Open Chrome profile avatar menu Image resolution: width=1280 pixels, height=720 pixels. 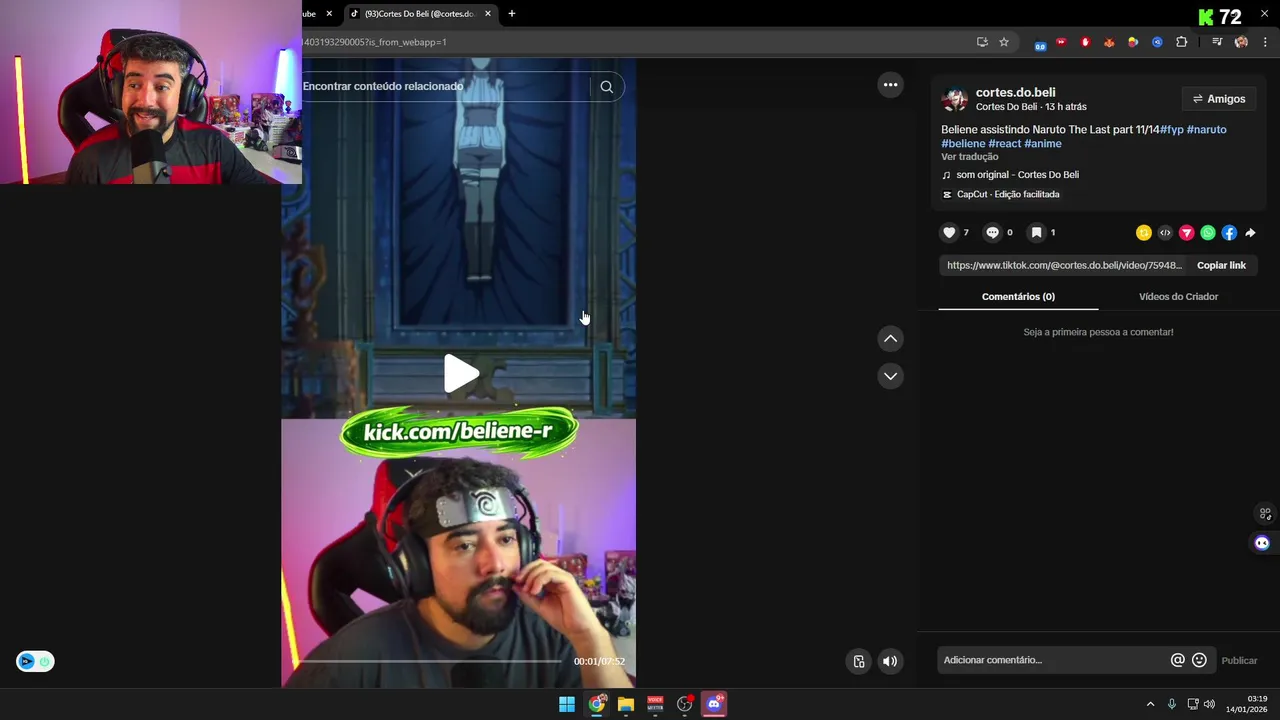(x=1241, y=42)
